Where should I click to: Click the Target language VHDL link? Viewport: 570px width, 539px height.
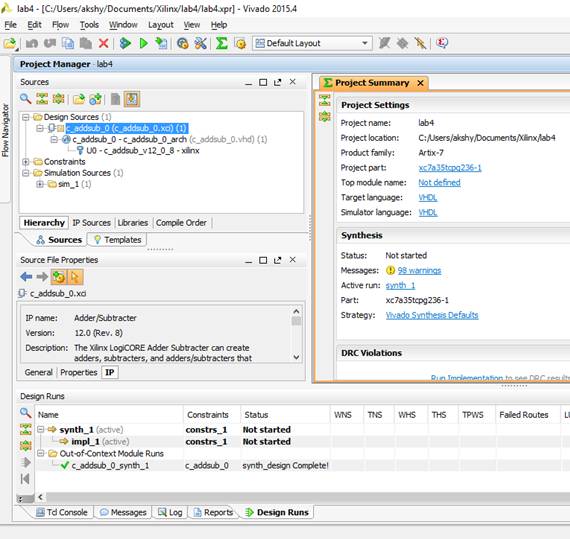tap(428, 197)
